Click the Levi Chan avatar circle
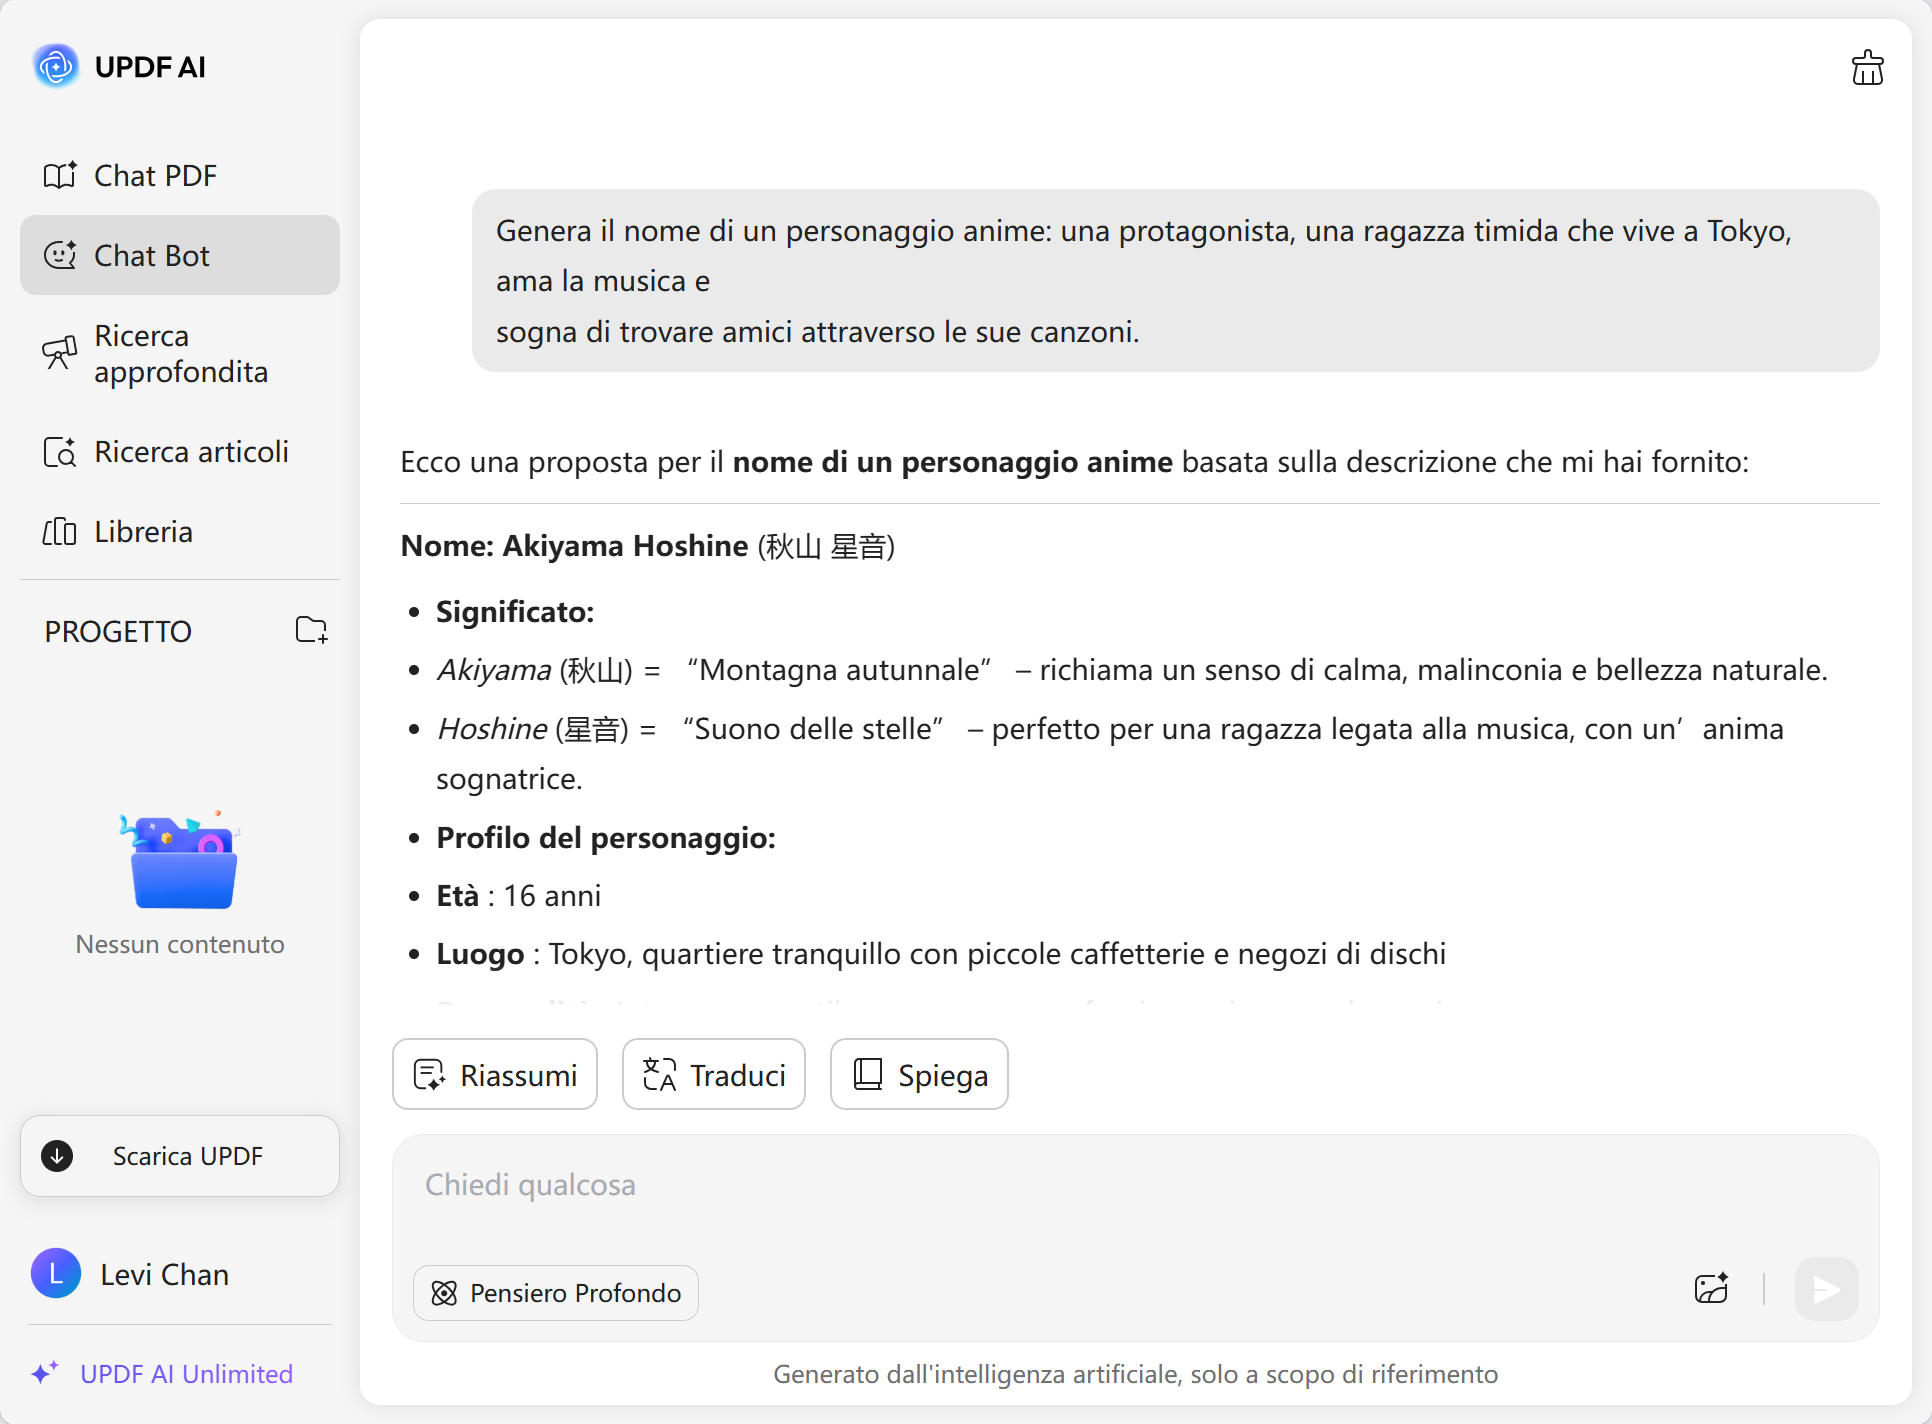 coord(56,1273)
